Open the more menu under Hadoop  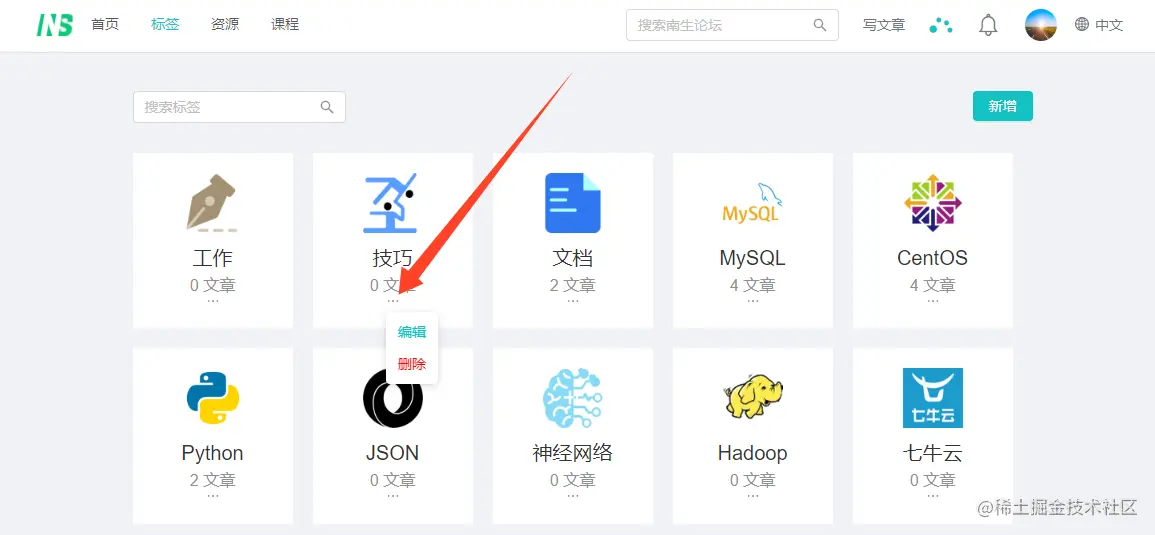click(x=752, y=496)
